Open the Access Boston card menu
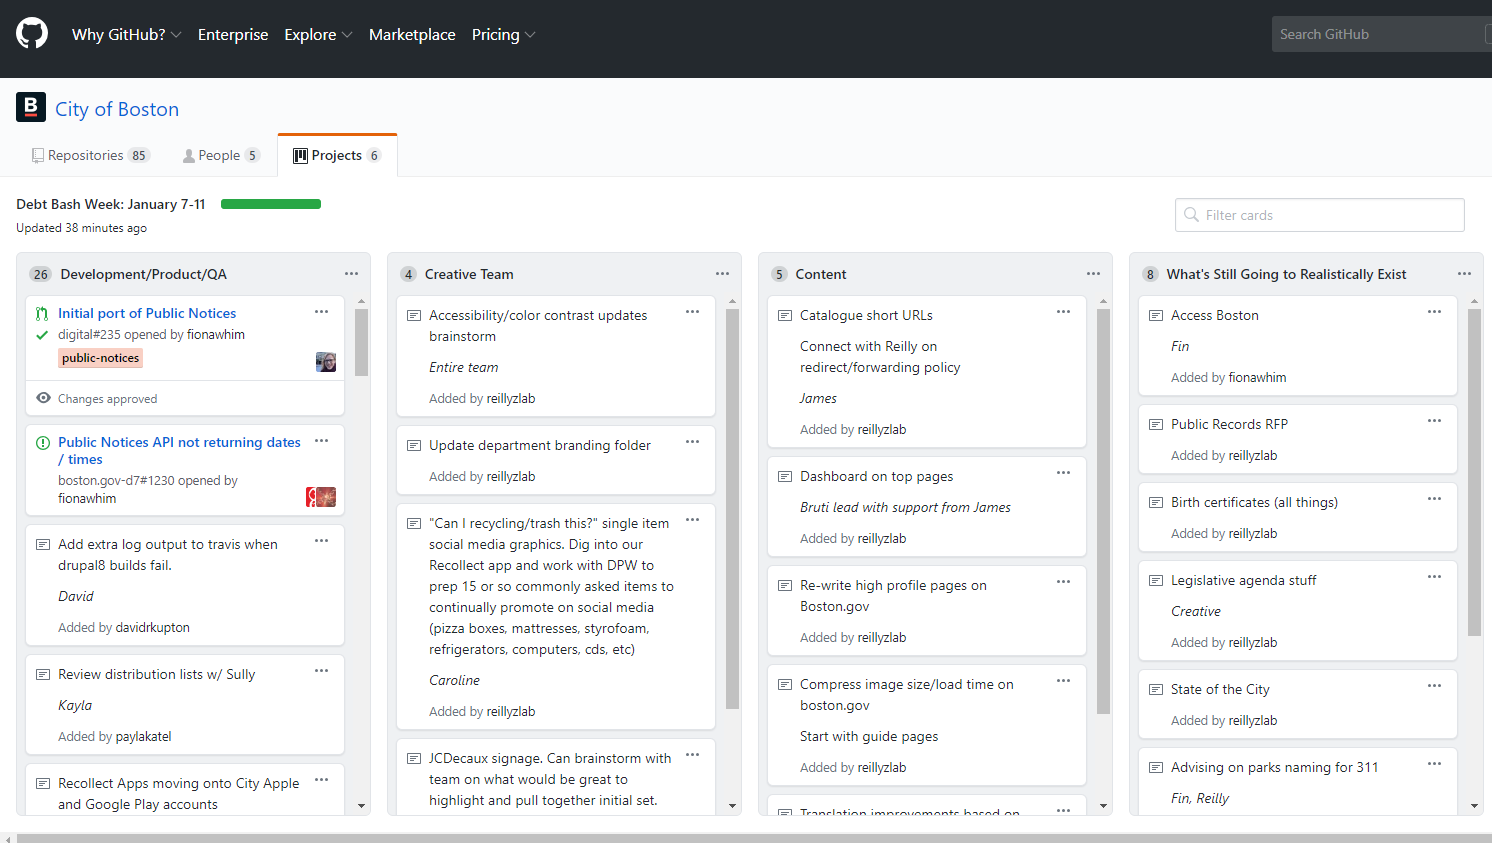Screen dimensions: 1492x843 coord(1434,312)
